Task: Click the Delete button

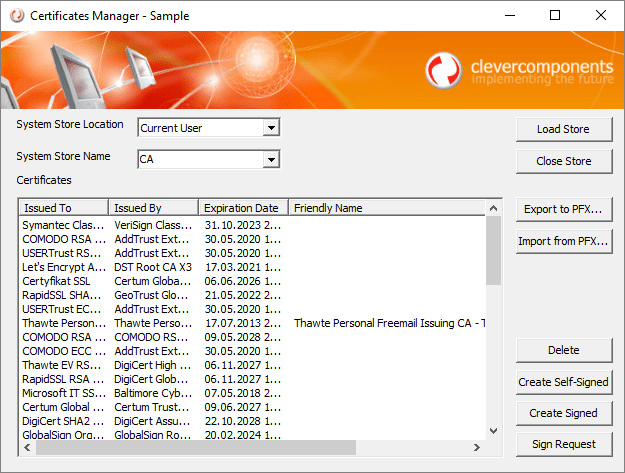Action: coord(564,350)
